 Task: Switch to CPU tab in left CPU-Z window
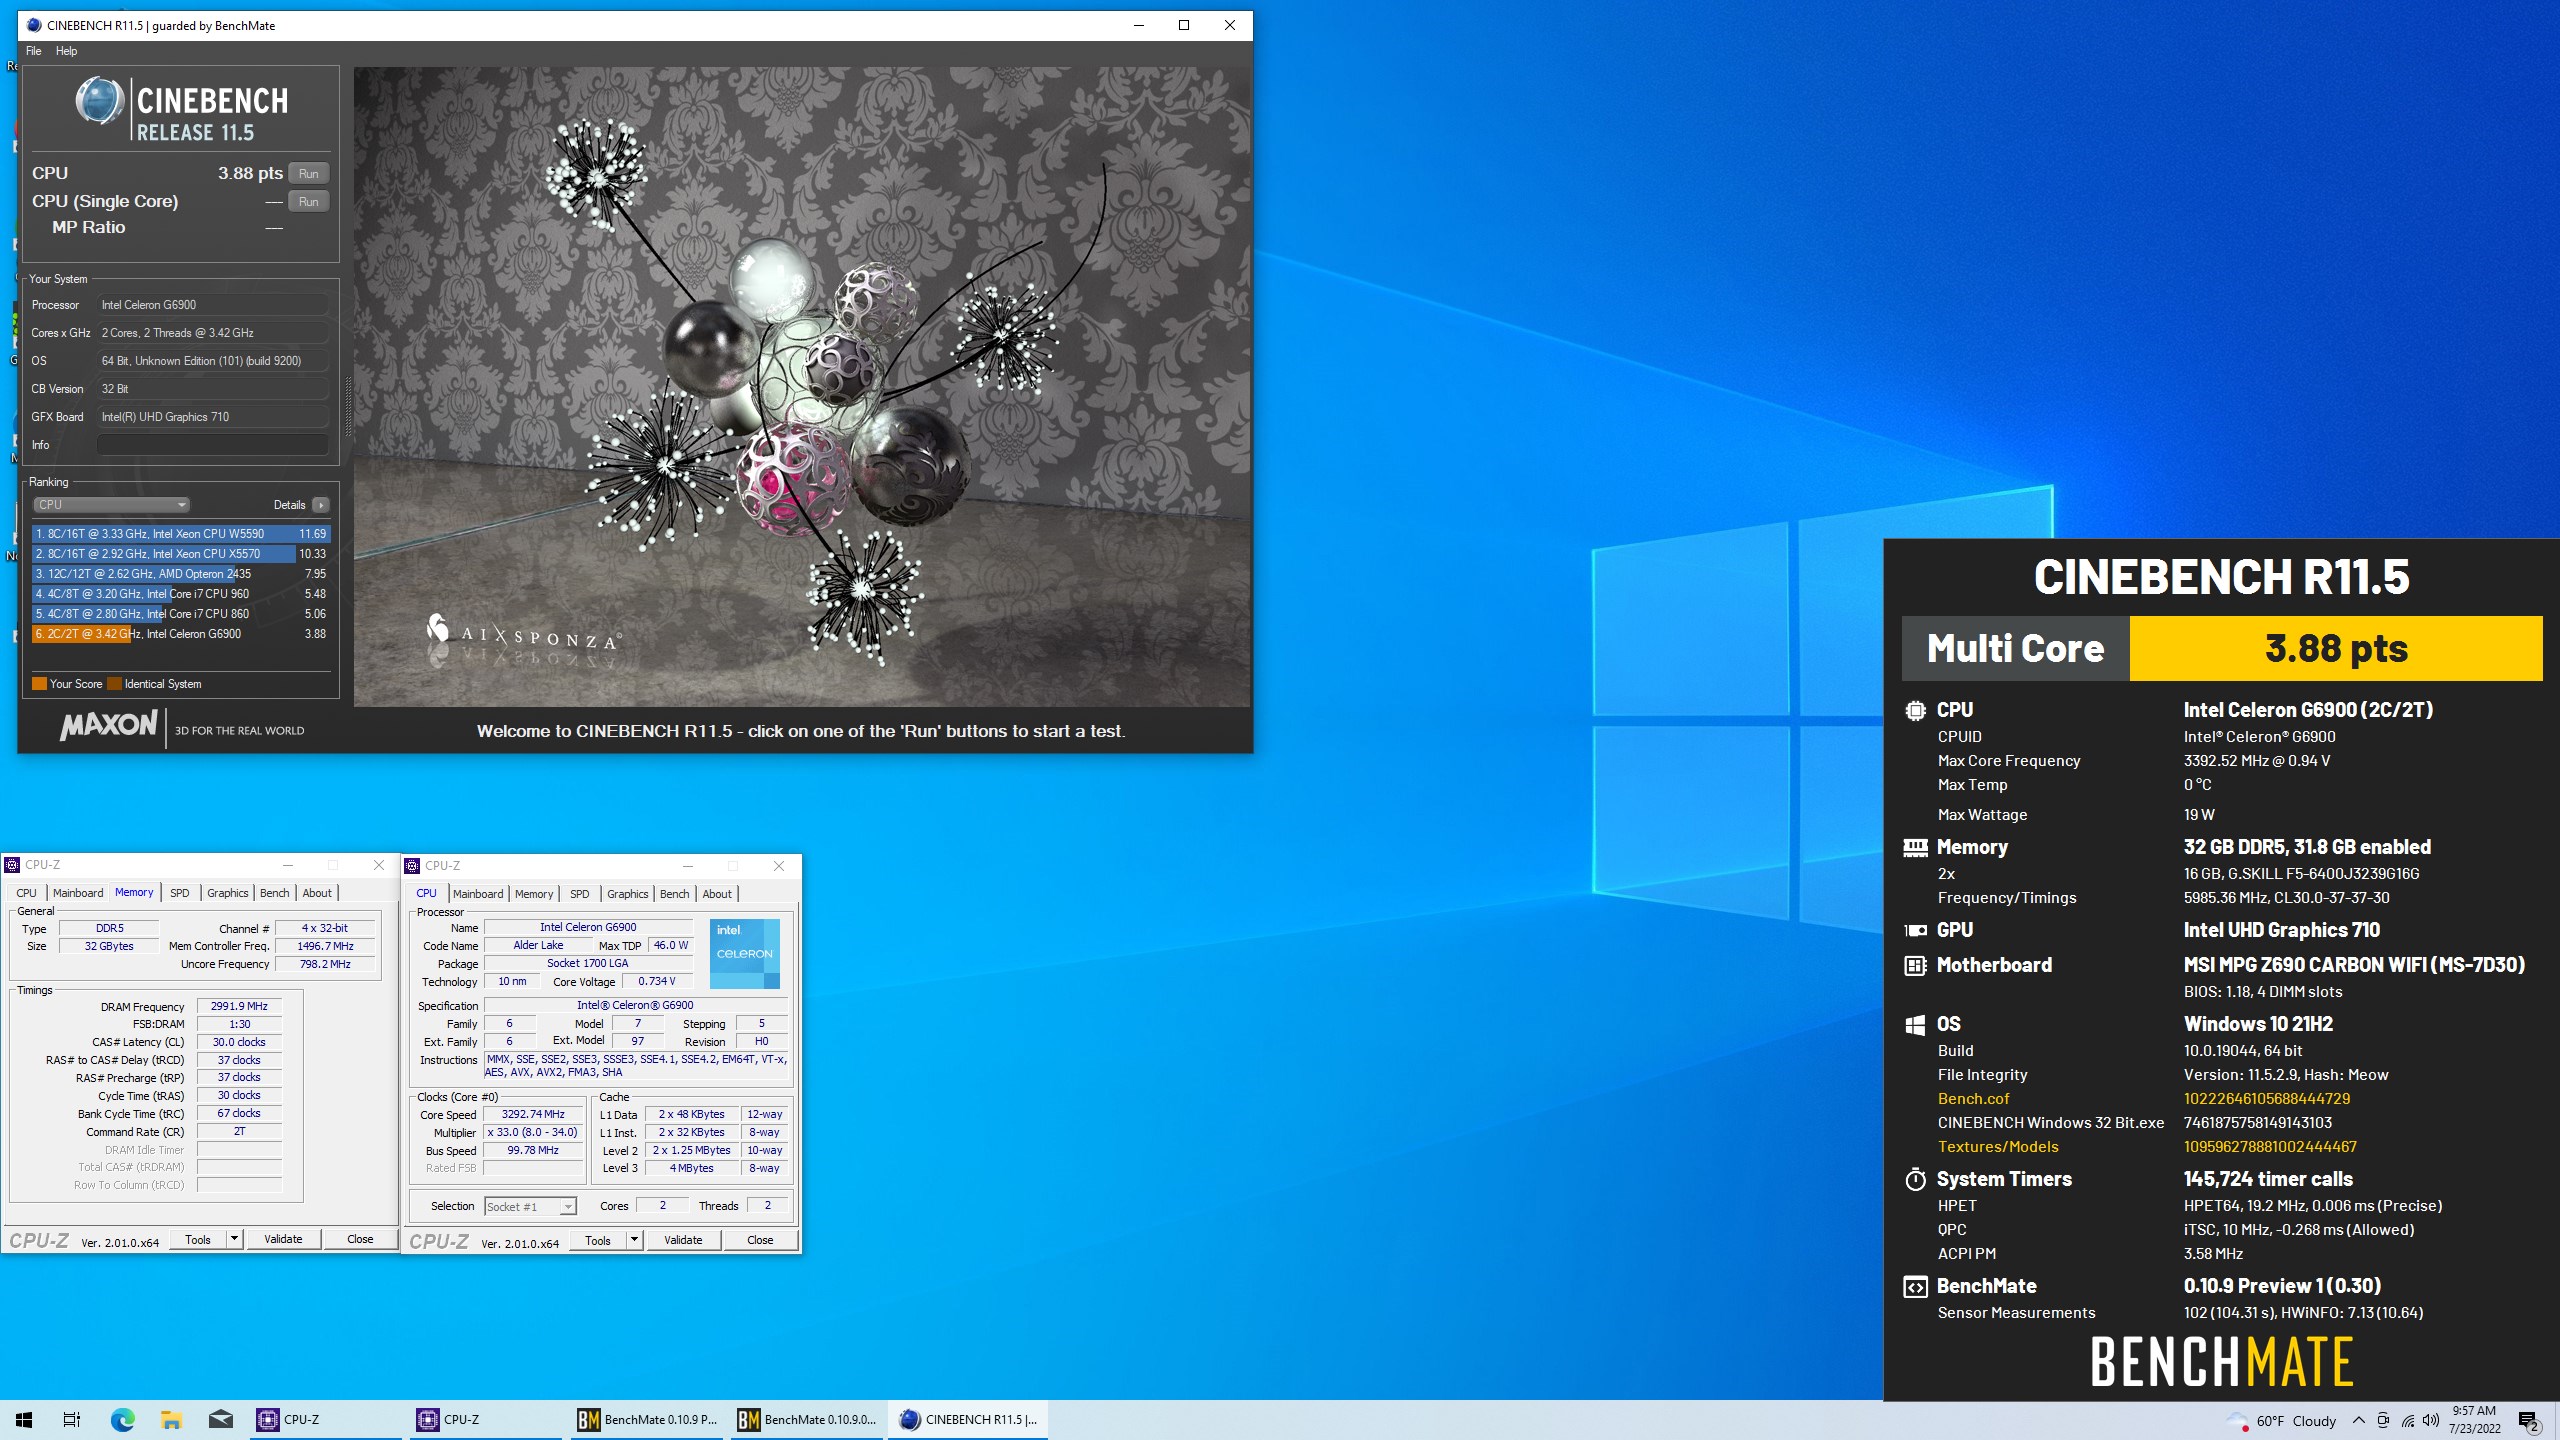point(26,893)
